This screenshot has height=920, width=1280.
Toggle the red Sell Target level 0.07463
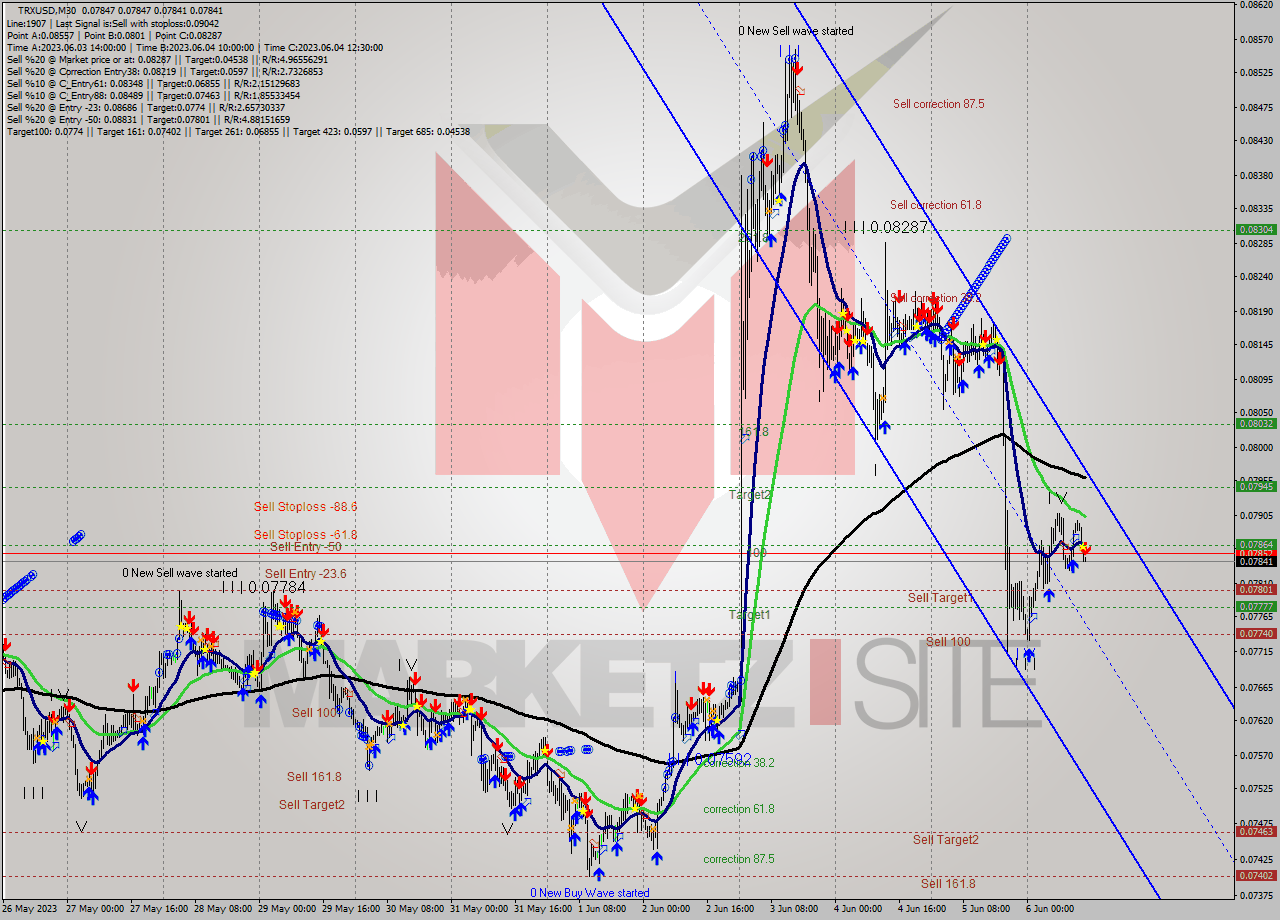1258,829
